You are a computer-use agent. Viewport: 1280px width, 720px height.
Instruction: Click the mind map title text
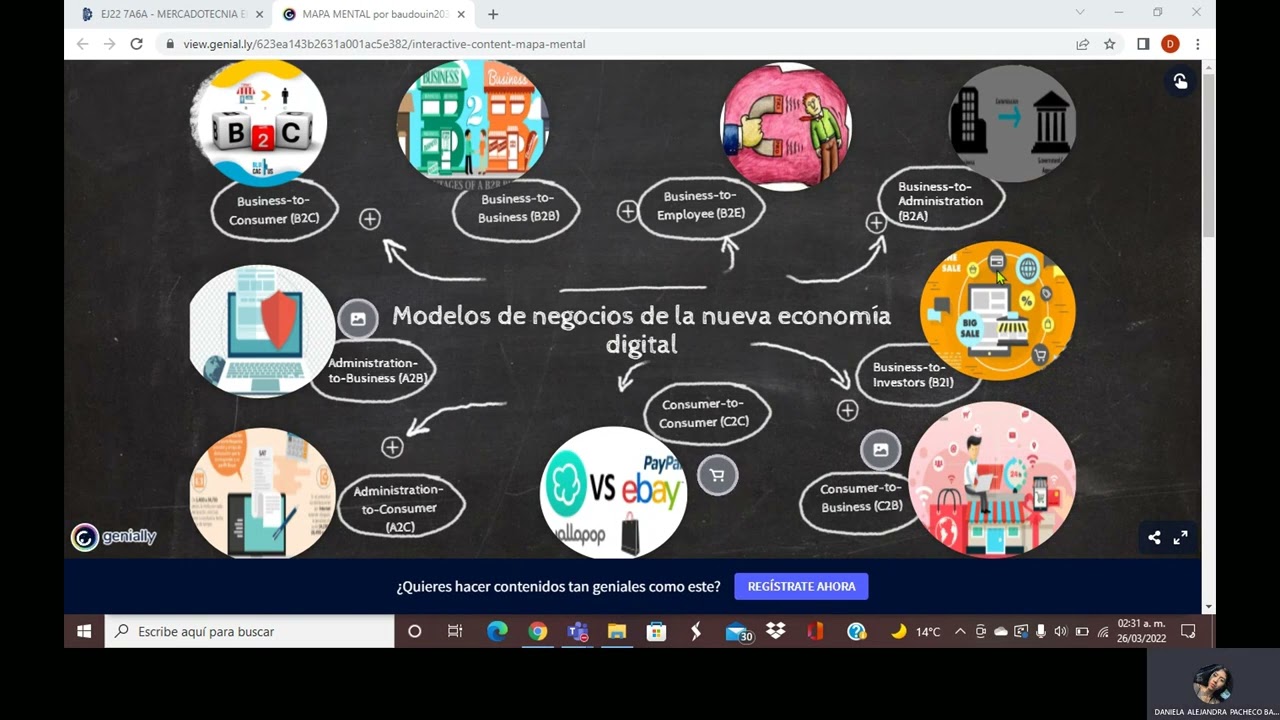641,330
